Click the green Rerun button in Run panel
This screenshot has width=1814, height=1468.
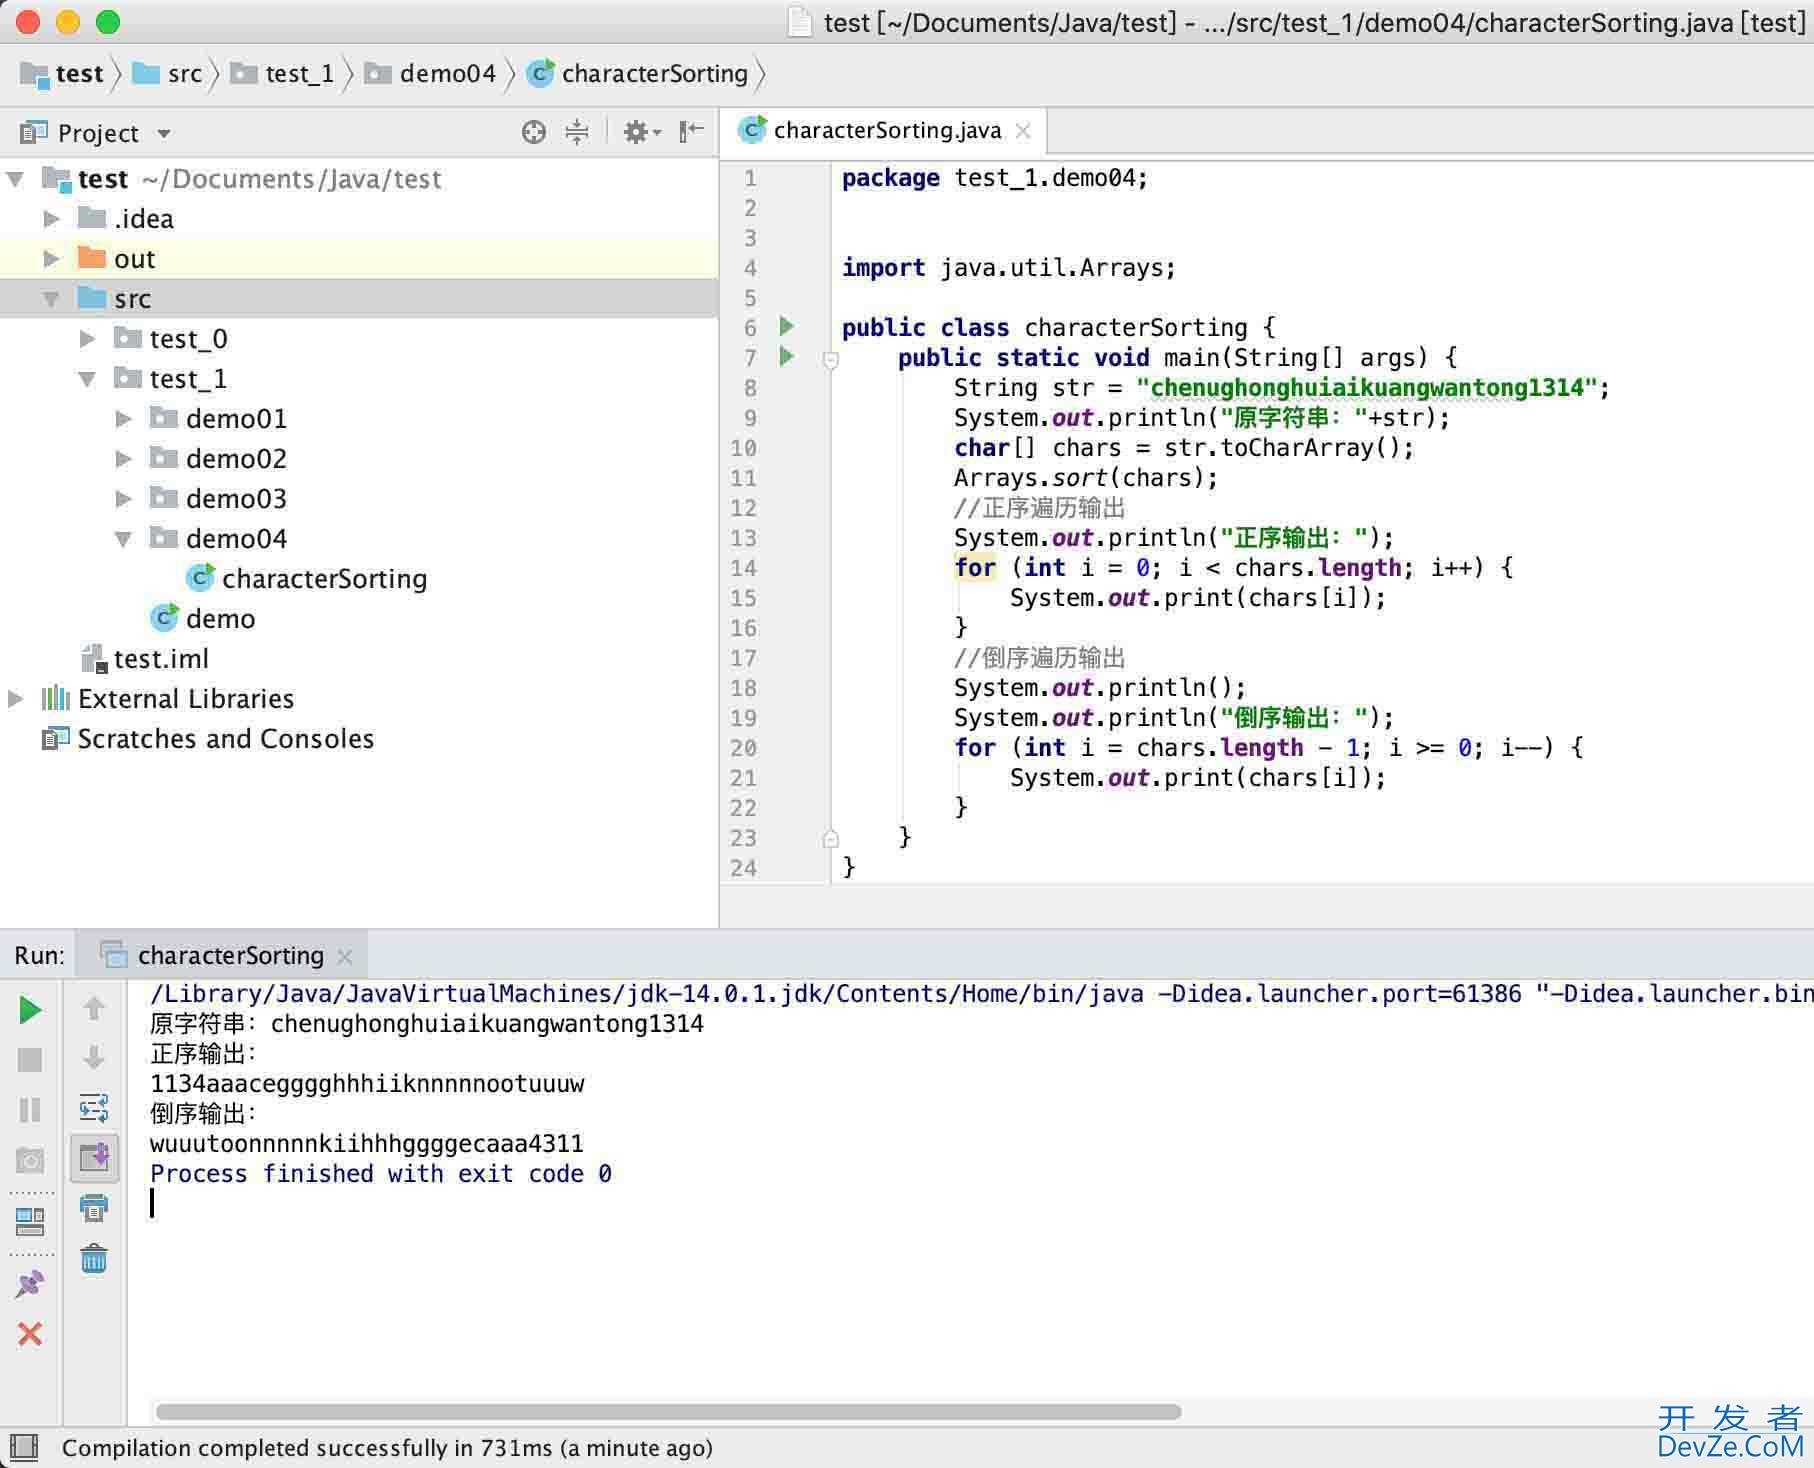point(30,1010)
